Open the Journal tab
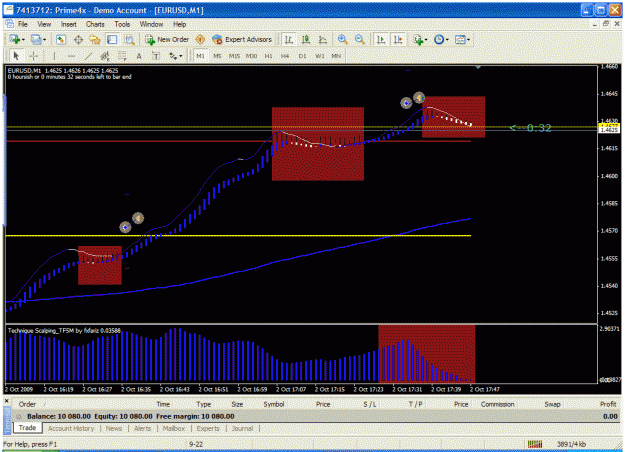 (x=242, y=428)
